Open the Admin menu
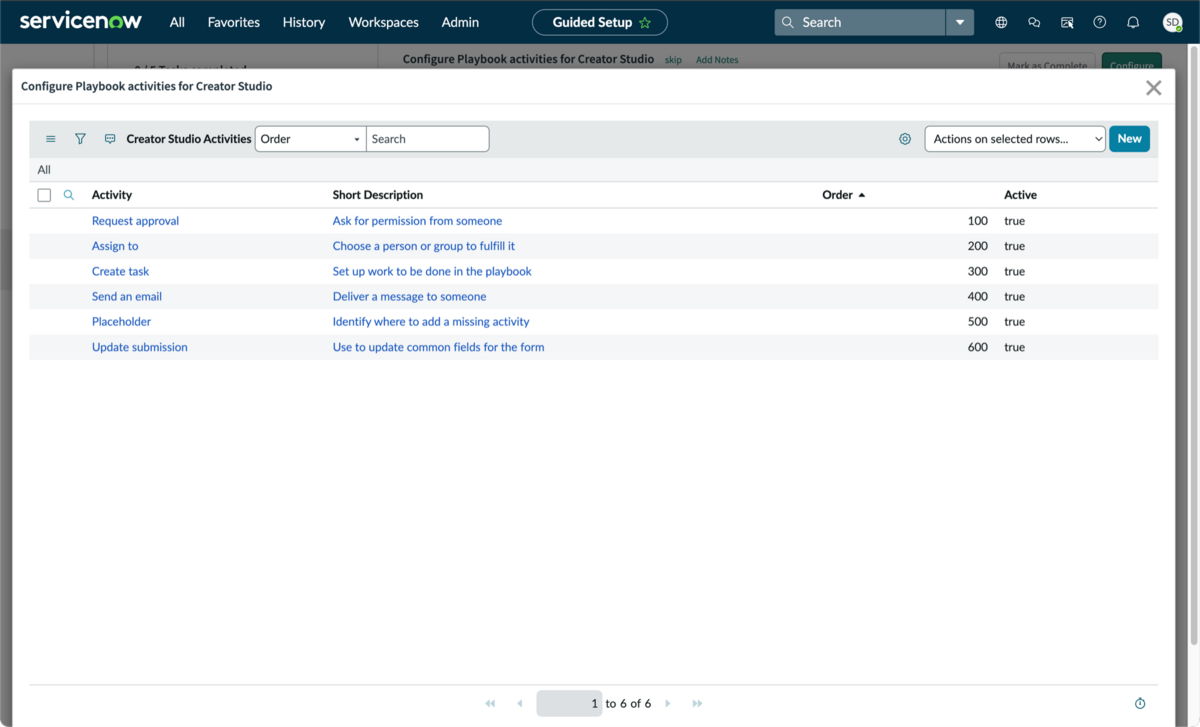 [460, 22]
